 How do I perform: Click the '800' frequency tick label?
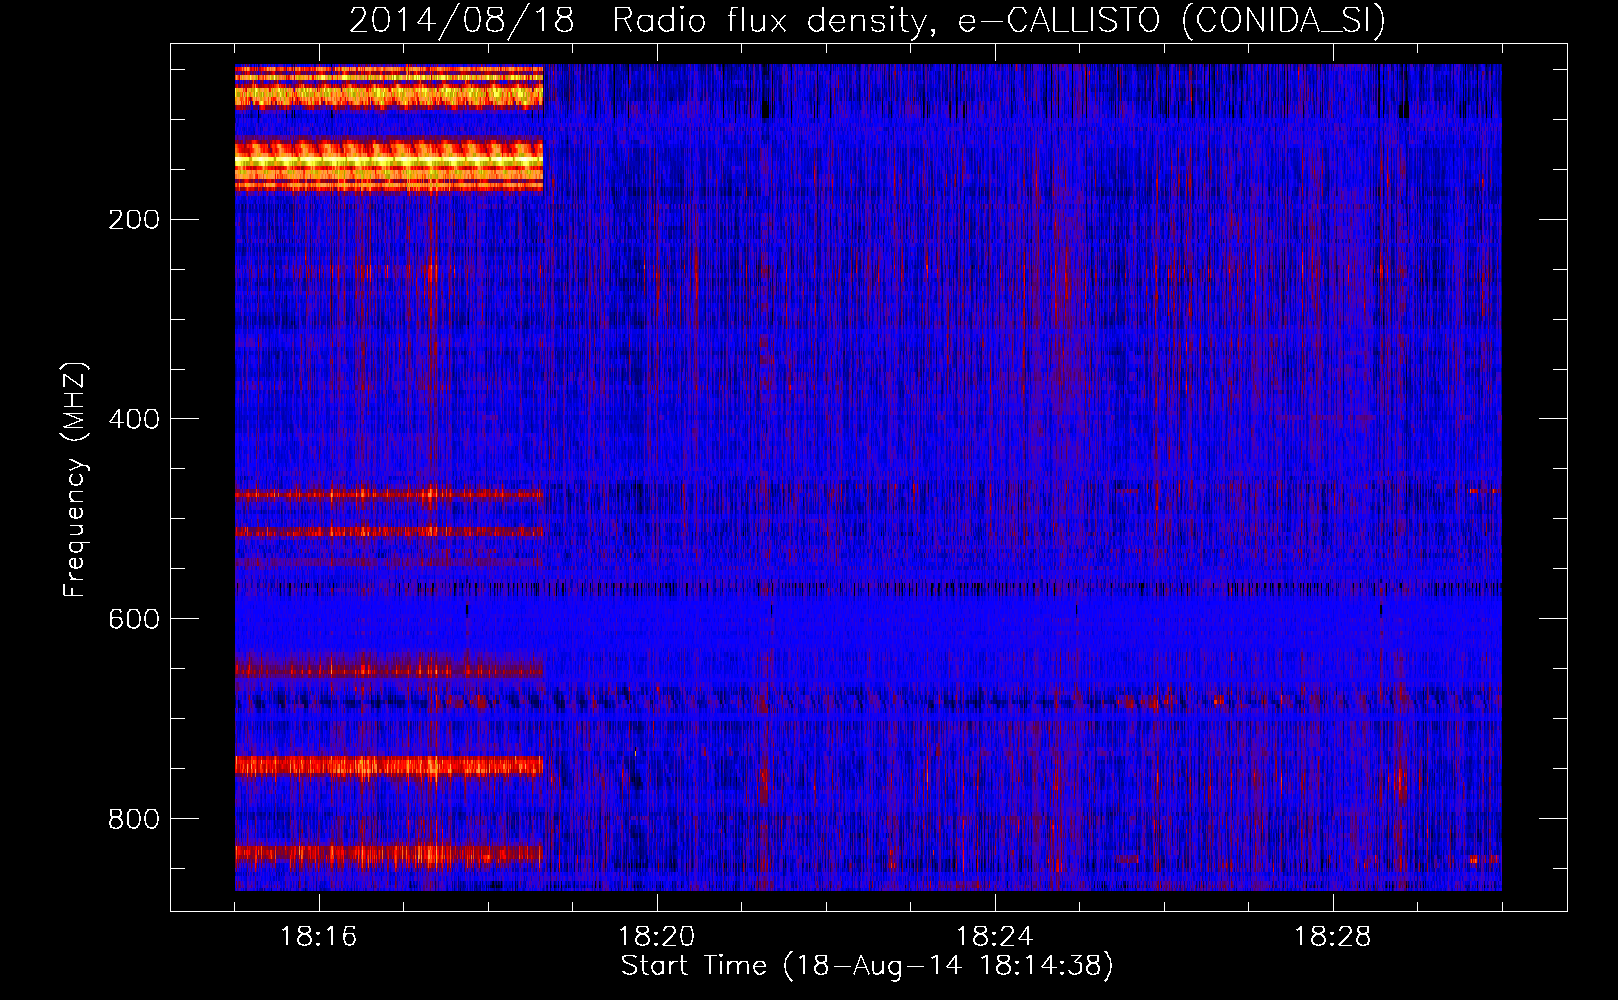point(133,819)
